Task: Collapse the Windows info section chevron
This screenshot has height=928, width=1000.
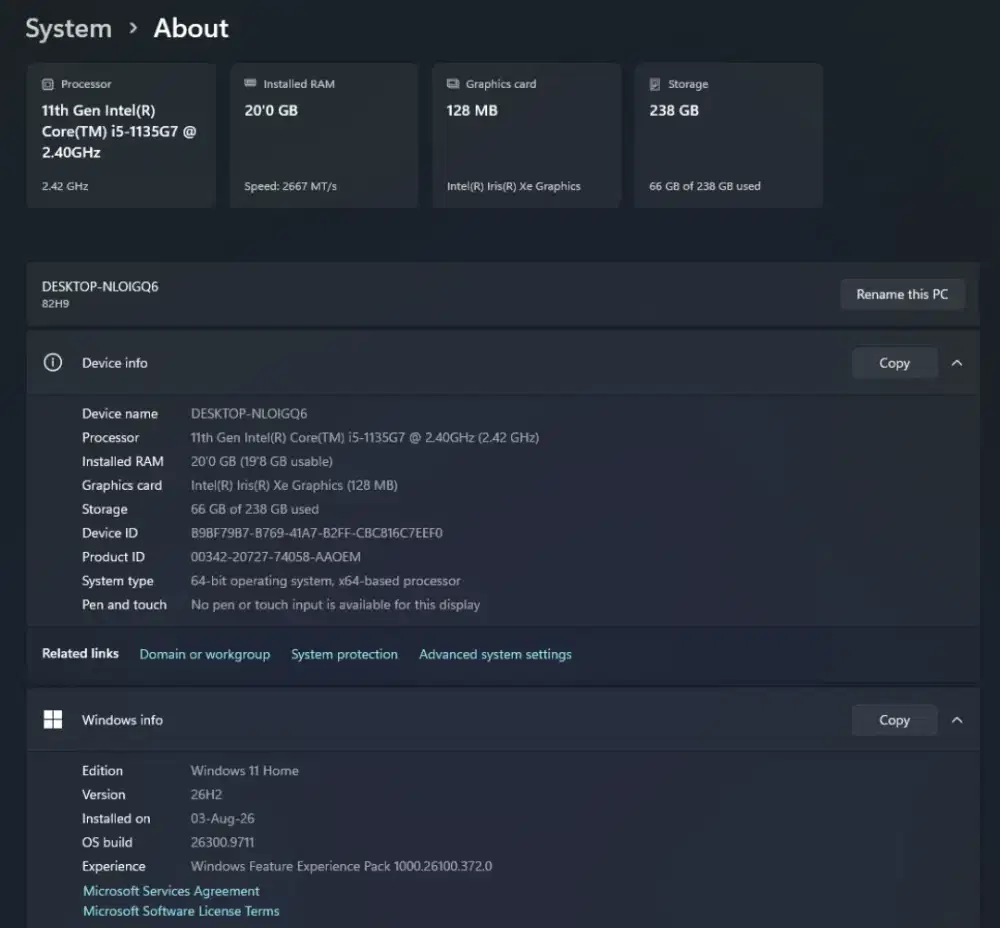Action: click(x=957, y=720)
